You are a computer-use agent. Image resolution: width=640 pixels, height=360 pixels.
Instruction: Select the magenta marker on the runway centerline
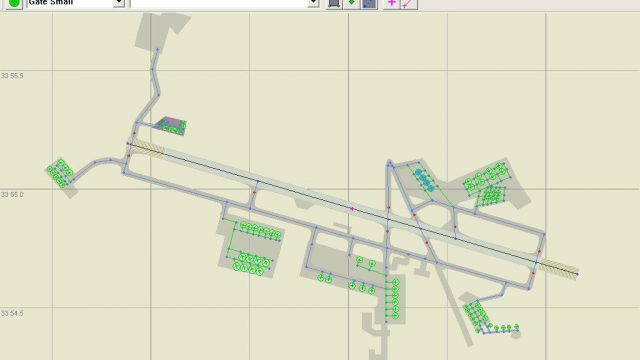click(352, 209)
